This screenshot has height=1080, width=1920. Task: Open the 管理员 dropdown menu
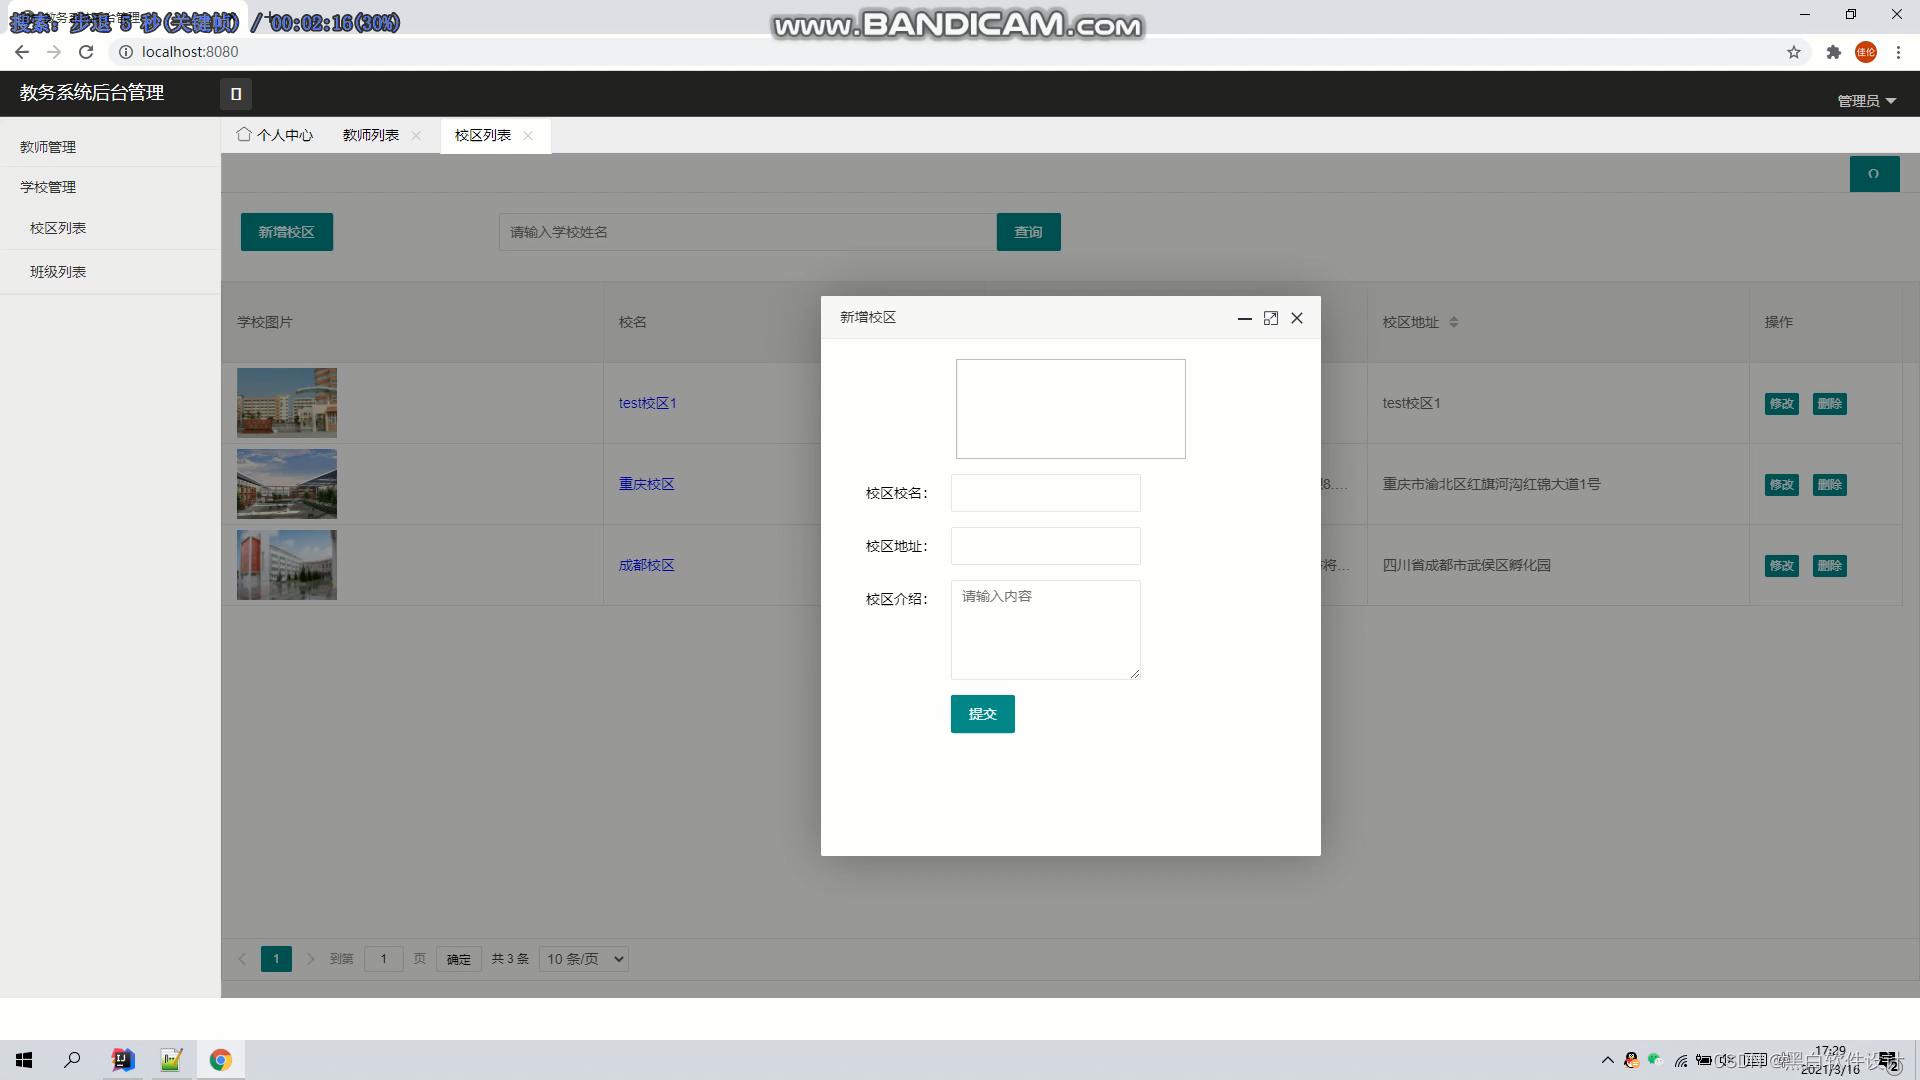tap(1866, 101)
